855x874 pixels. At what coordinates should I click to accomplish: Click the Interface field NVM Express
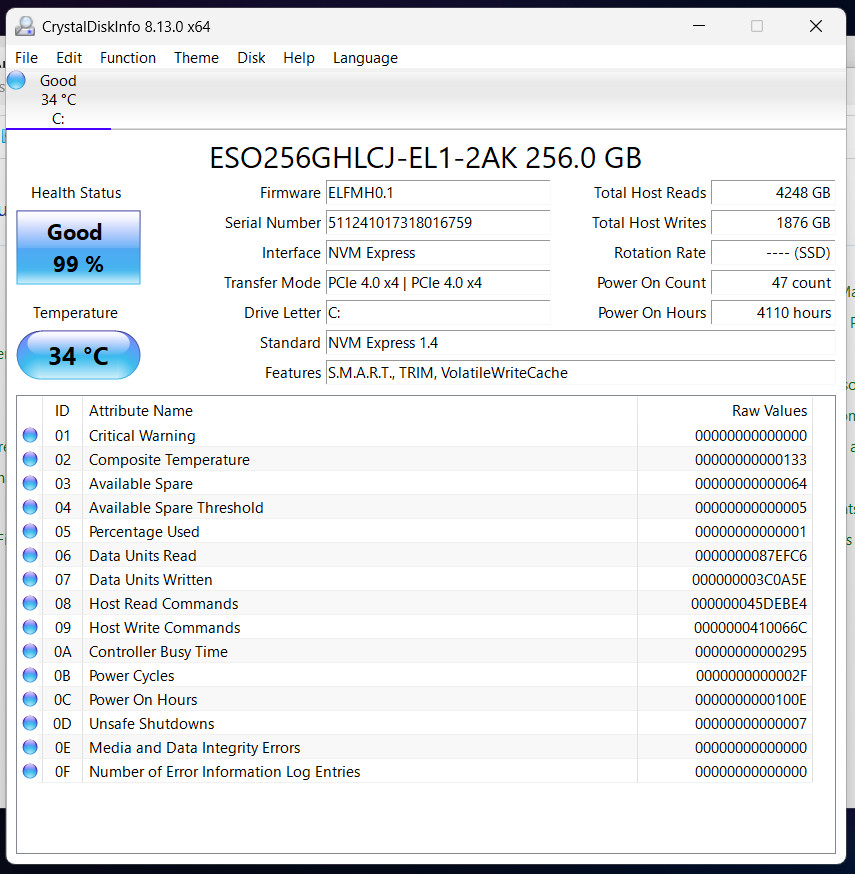point(438,253)
